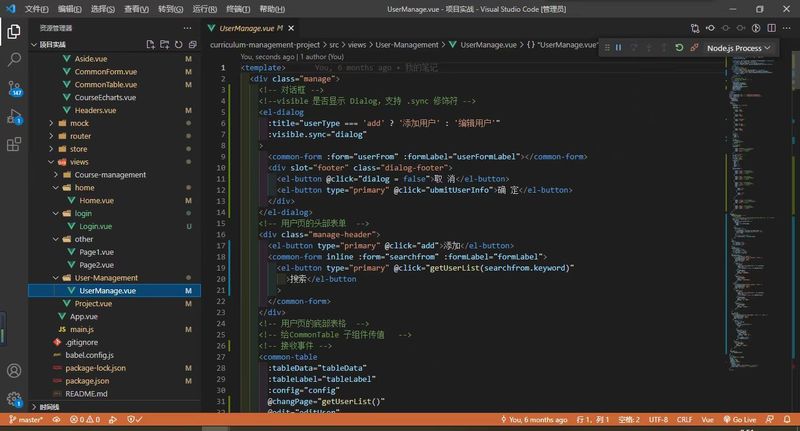Open errors and warnings in status bar
Screen dimensions: 800x431
(85, 419)
